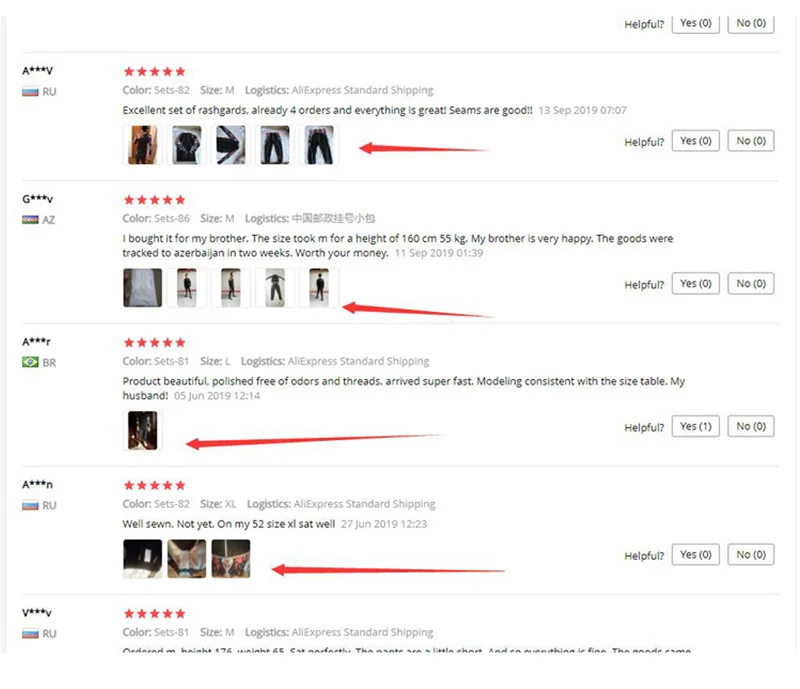Click Yes (0) on A***n's XL review
The height and width of the screenshot is (689, 800).
[x=695, y=554]
